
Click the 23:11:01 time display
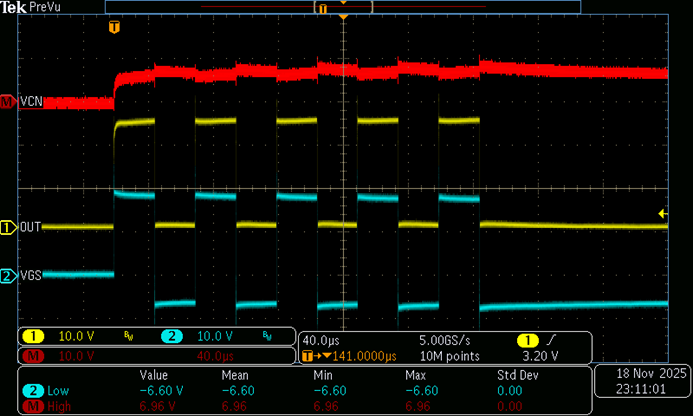[x=641, y=389]
